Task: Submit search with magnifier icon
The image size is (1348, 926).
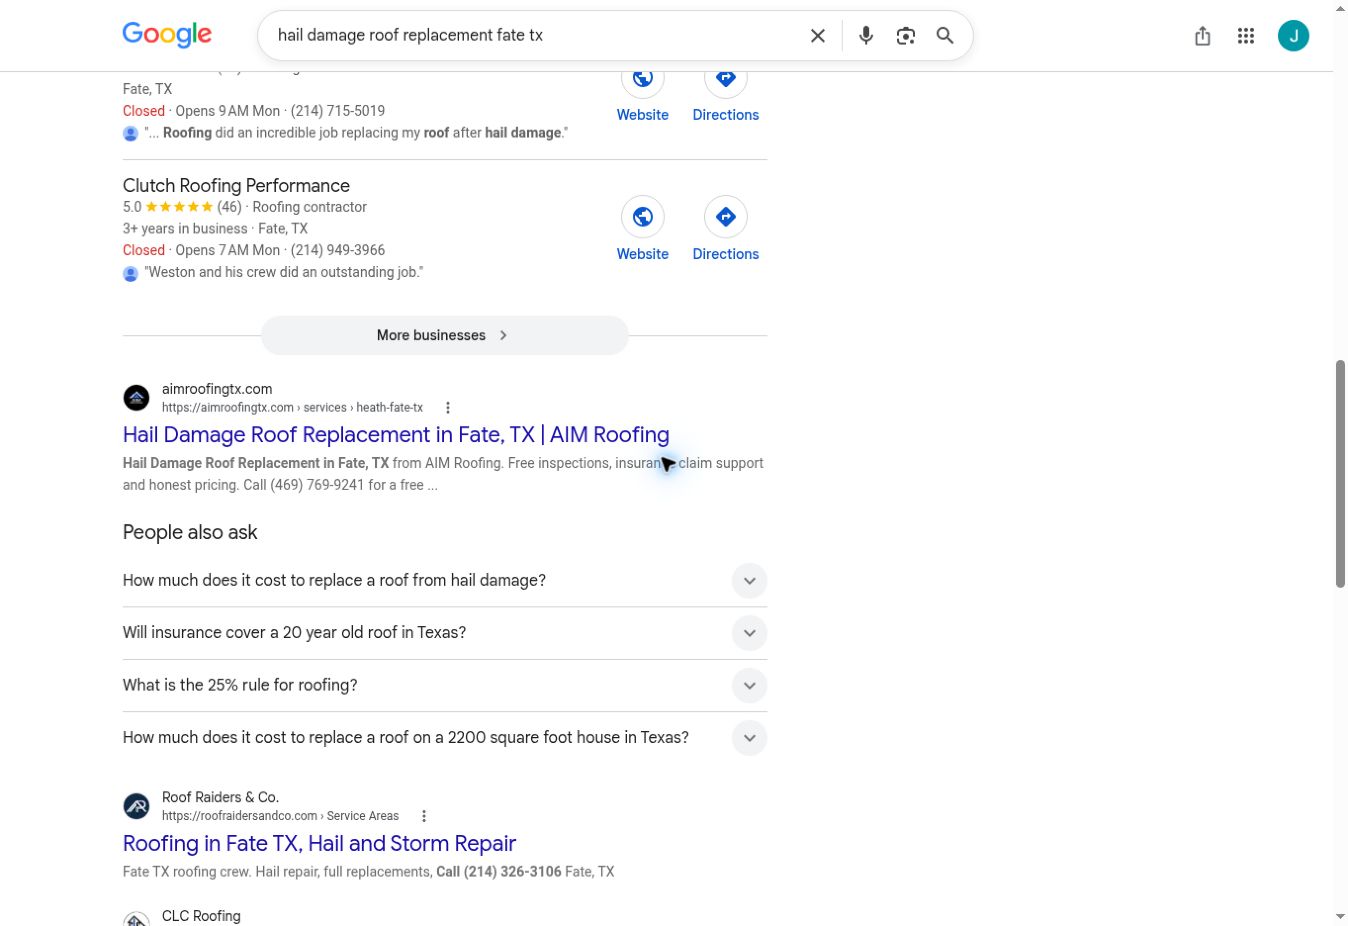Action: click(945, 36)
